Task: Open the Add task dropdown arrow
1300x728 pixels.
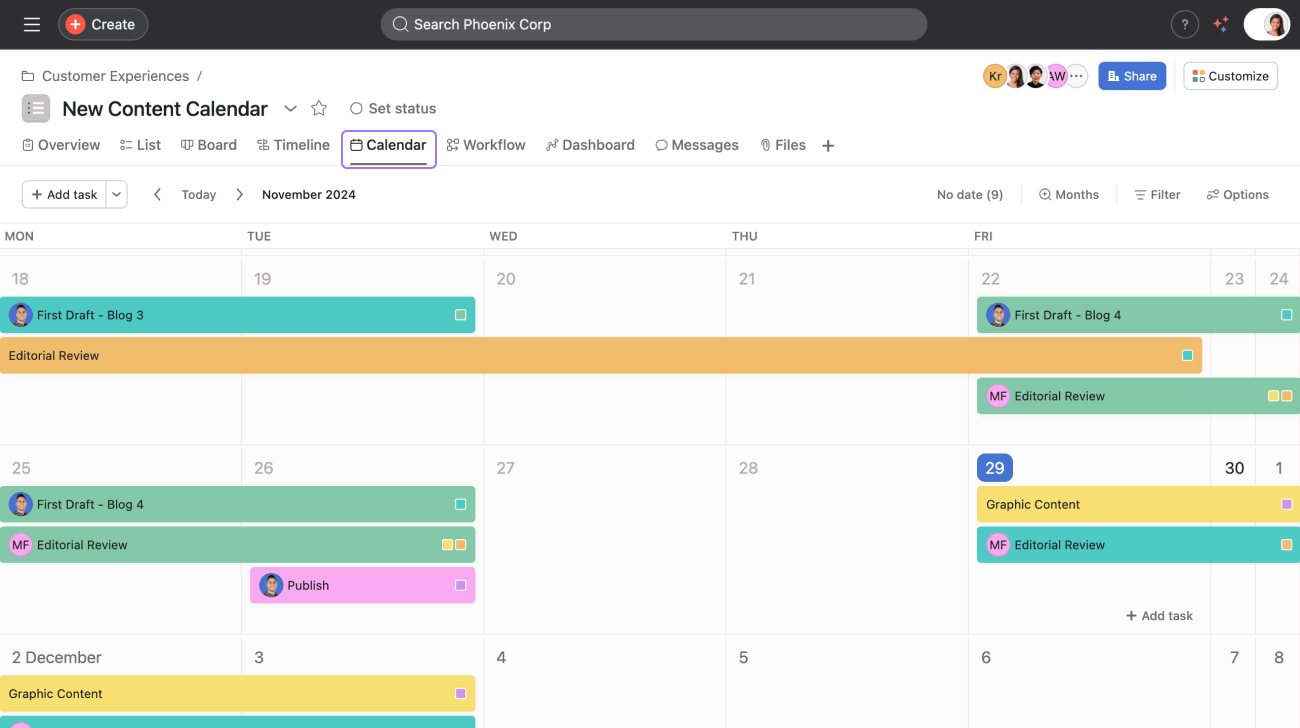Action: pos(117,195)
